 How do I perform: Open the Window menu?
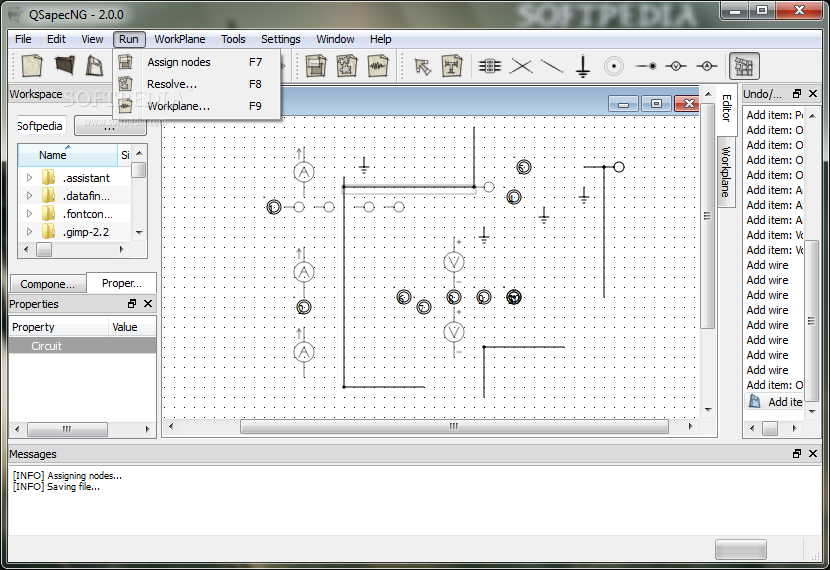coord(335,39)
